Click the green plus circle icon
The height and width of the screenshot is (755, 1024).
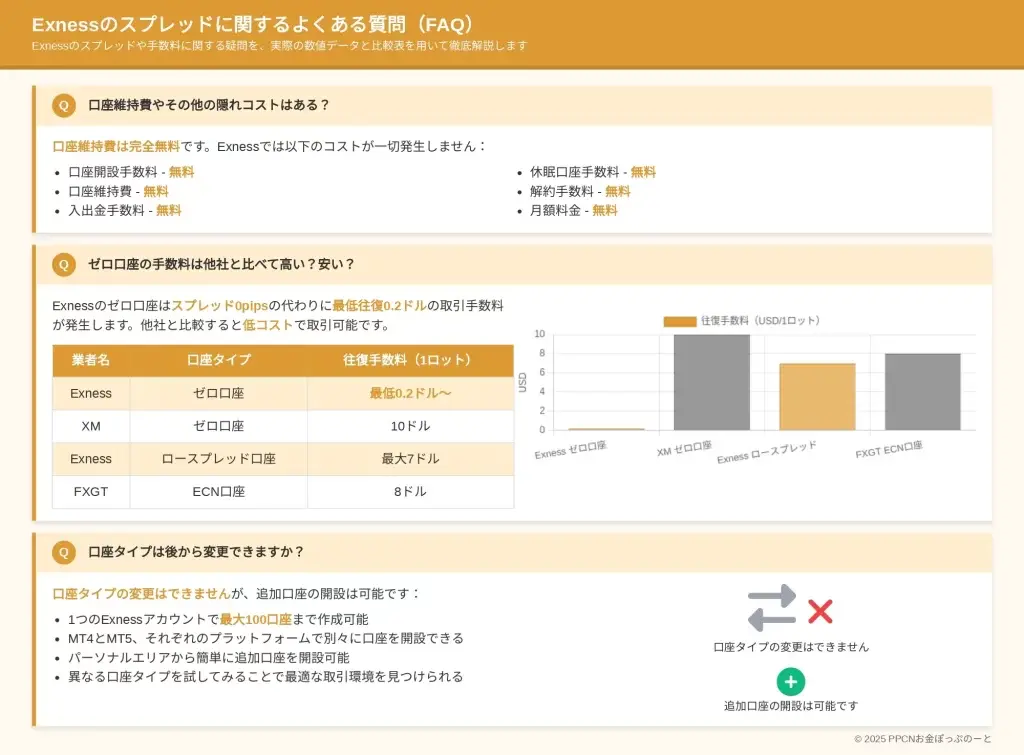(790, 682)
